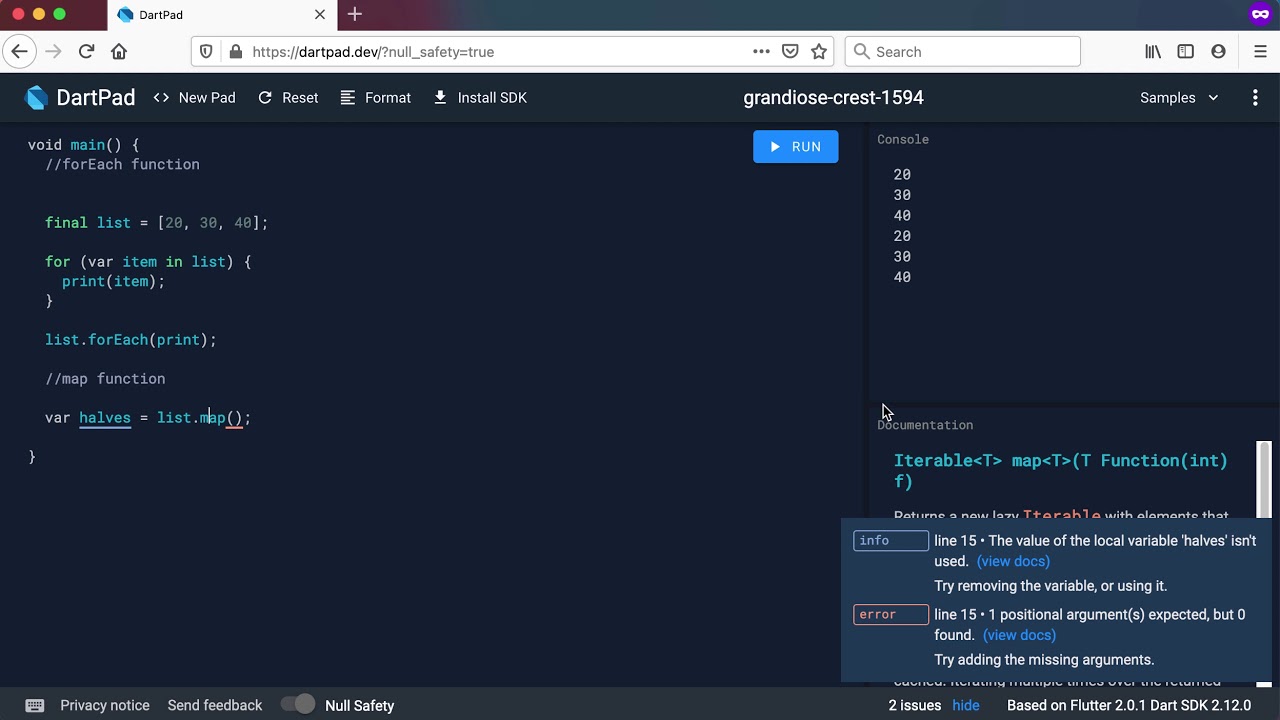This screenshot has width=1280, height=720.
Task: Select the DartPad browser tab
Action: click(222, 14)
